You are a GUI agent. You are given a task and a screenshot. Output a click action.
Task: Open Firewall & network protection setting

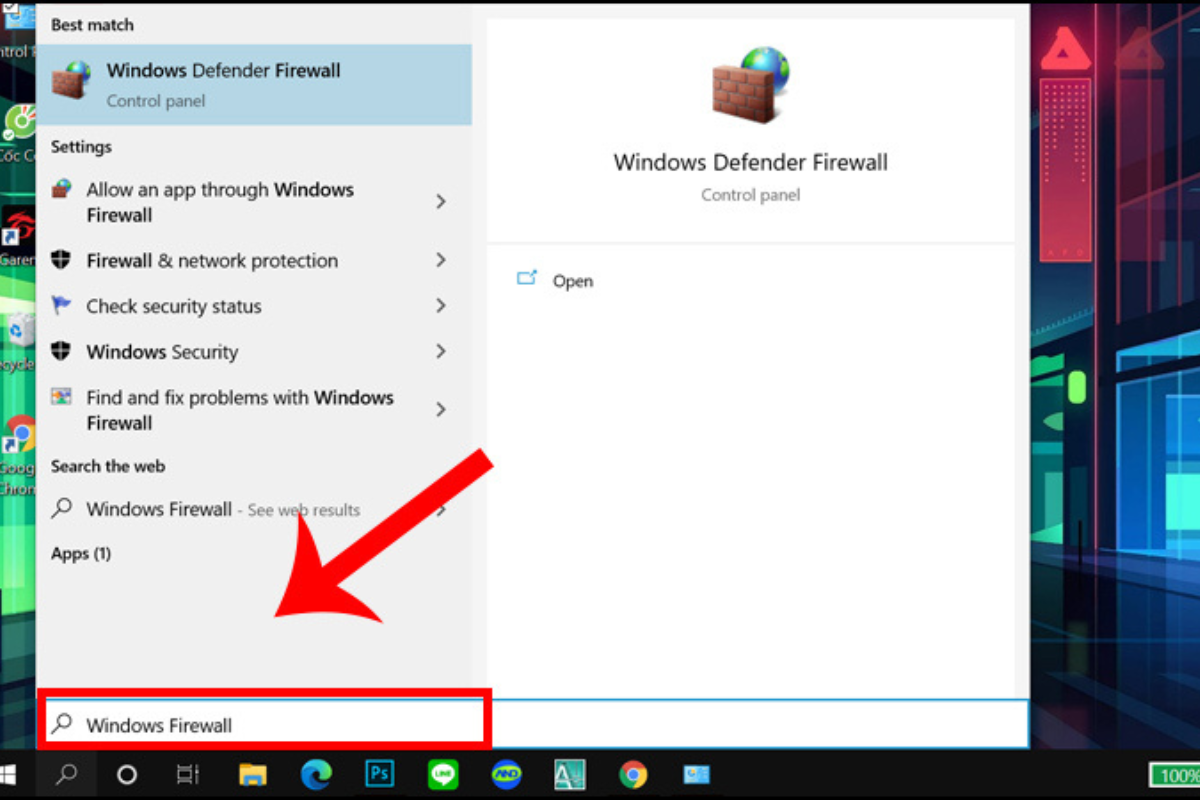254,261
